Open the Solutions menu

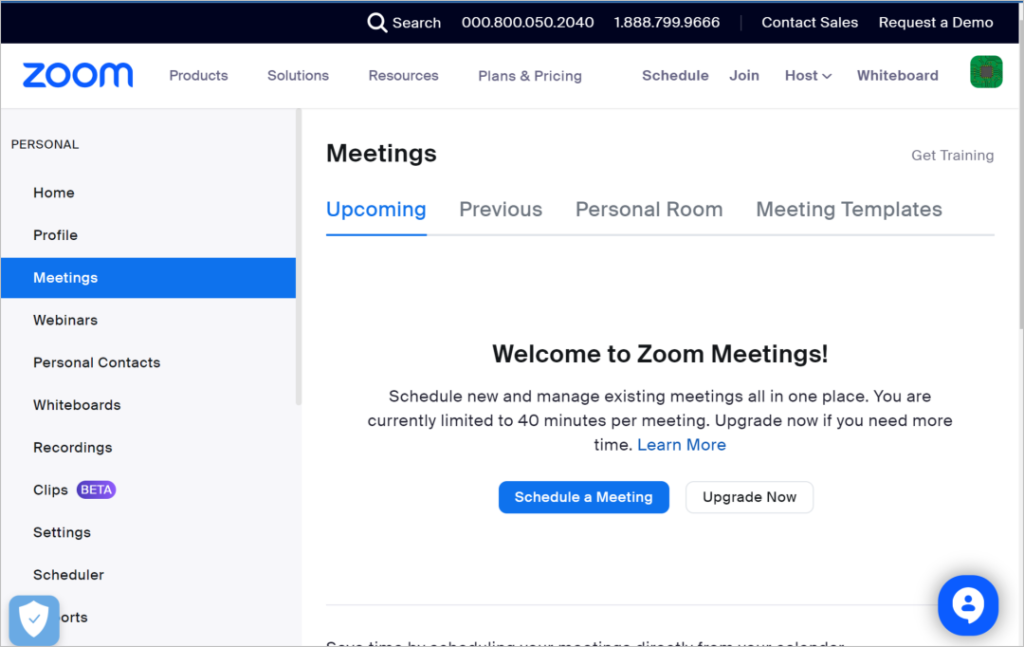point(298,76)
